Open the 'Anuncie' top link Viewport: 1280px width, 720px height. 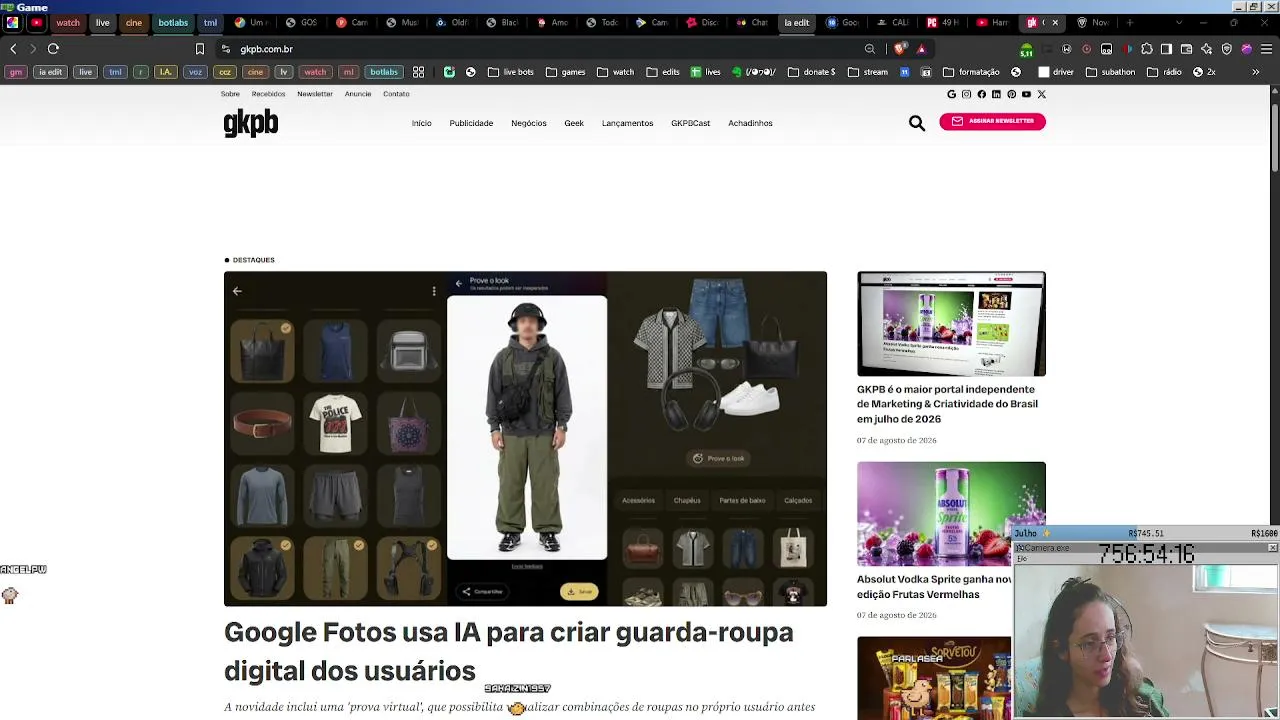click(x=358, y=94)
